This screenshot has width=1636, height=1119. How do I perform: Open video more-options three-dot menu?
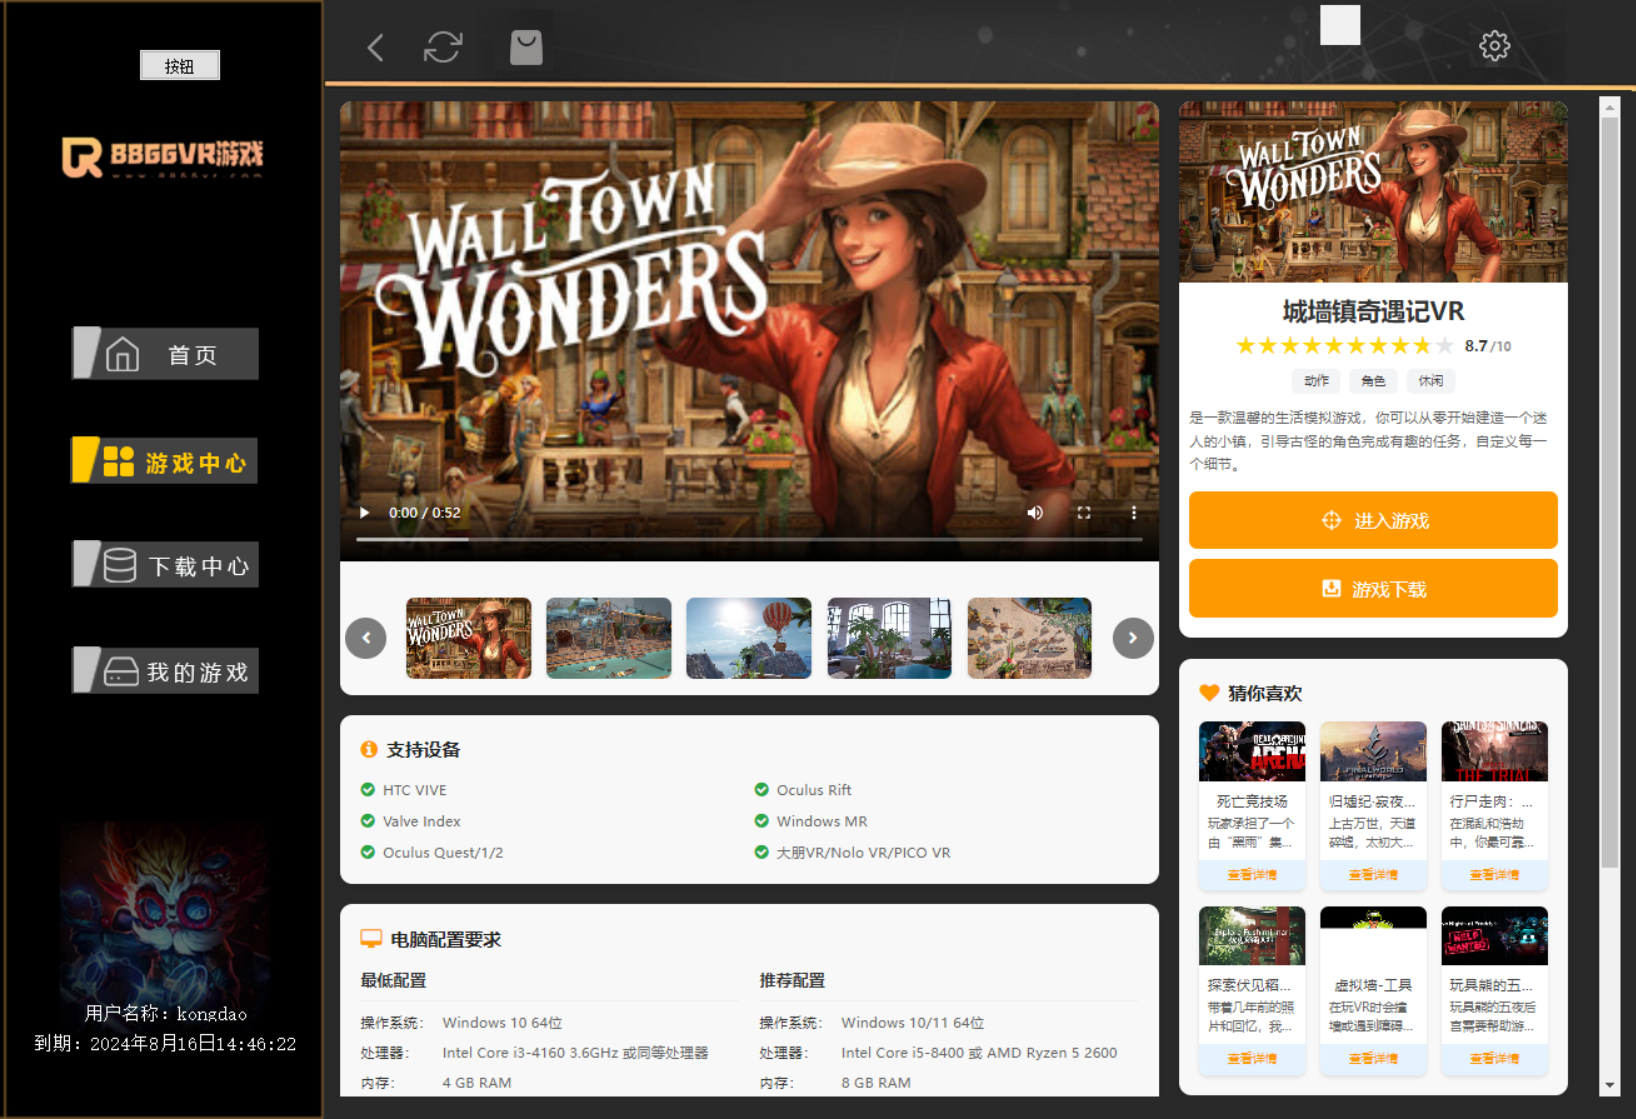tap(1133, 513)
